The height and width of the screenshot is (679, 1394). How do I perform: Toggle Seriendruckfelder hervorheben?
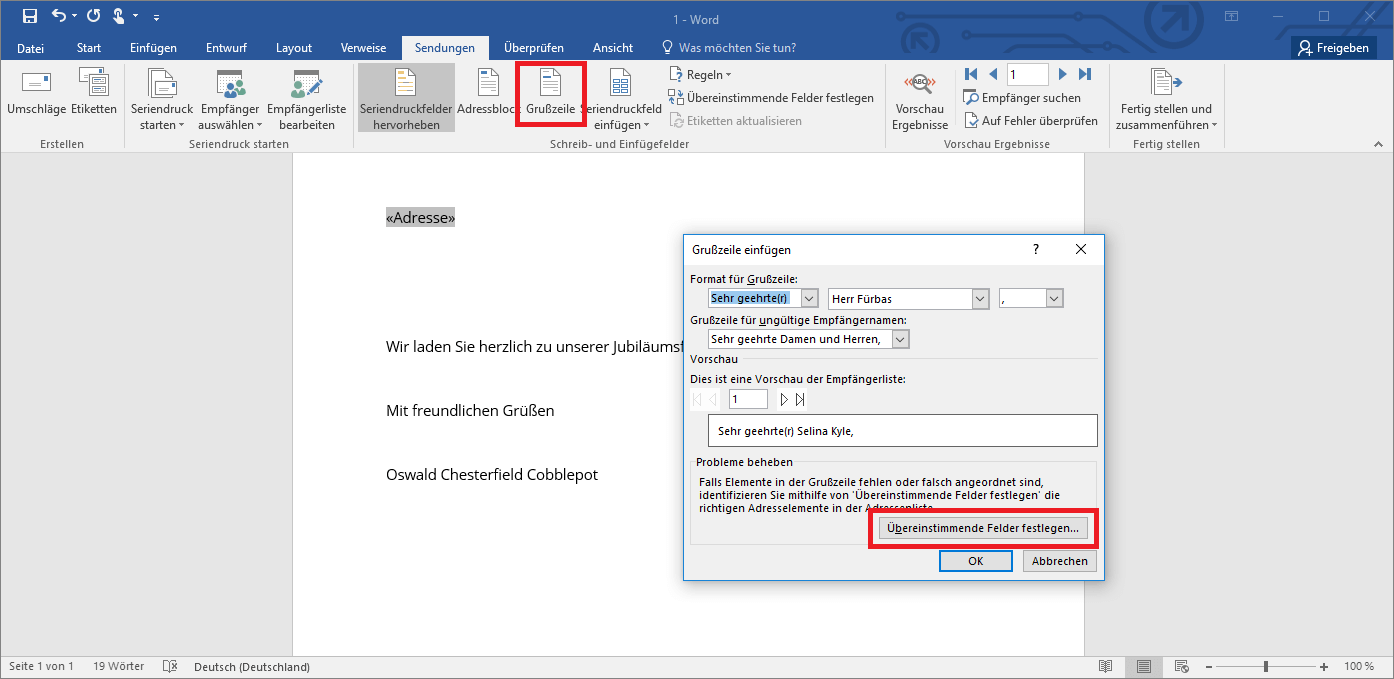[x=406, y=99]
